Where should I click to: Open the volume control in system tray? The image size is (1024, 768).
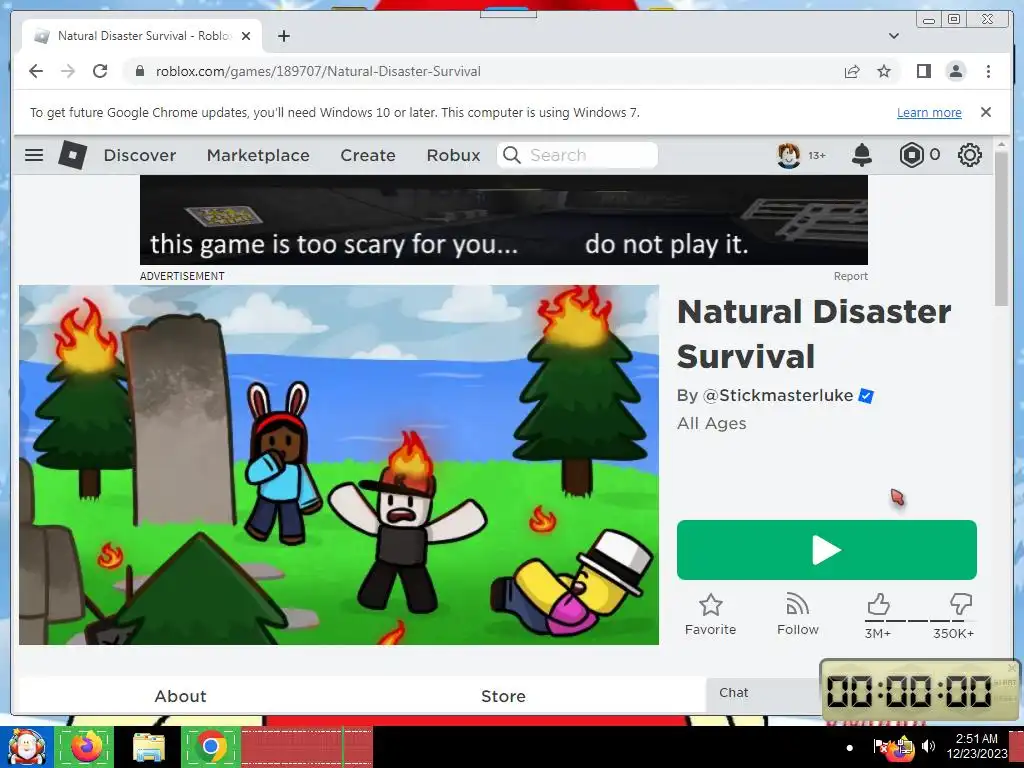(x=929, y=745)
